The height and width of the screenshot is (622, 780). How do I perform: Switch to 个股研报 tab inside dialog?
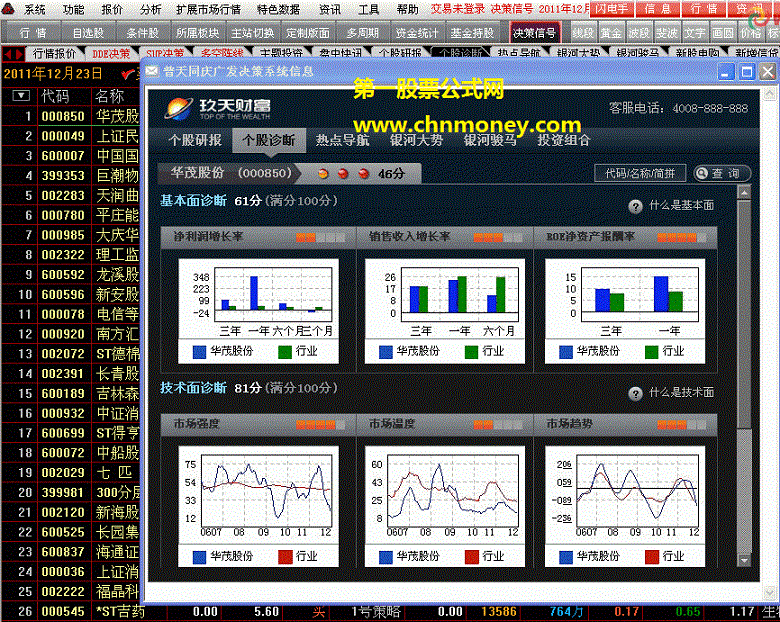[195, 140]
